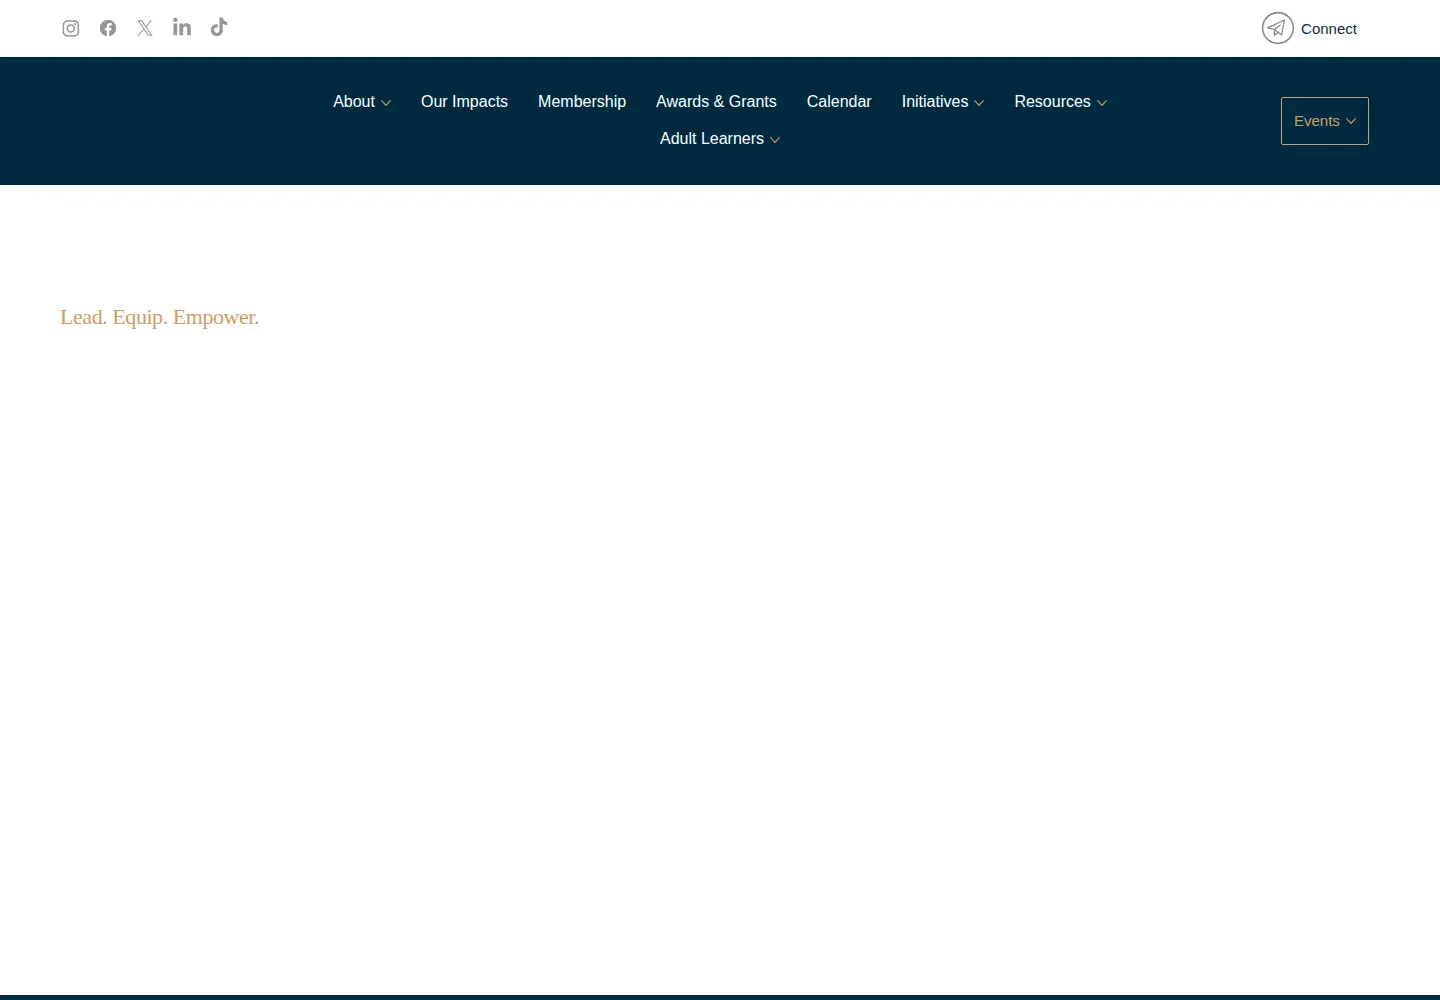Click the "Lead. Equip. Empower." tagline
The width and height of the screenshot is (1440, 1000).
coord(159,317)
